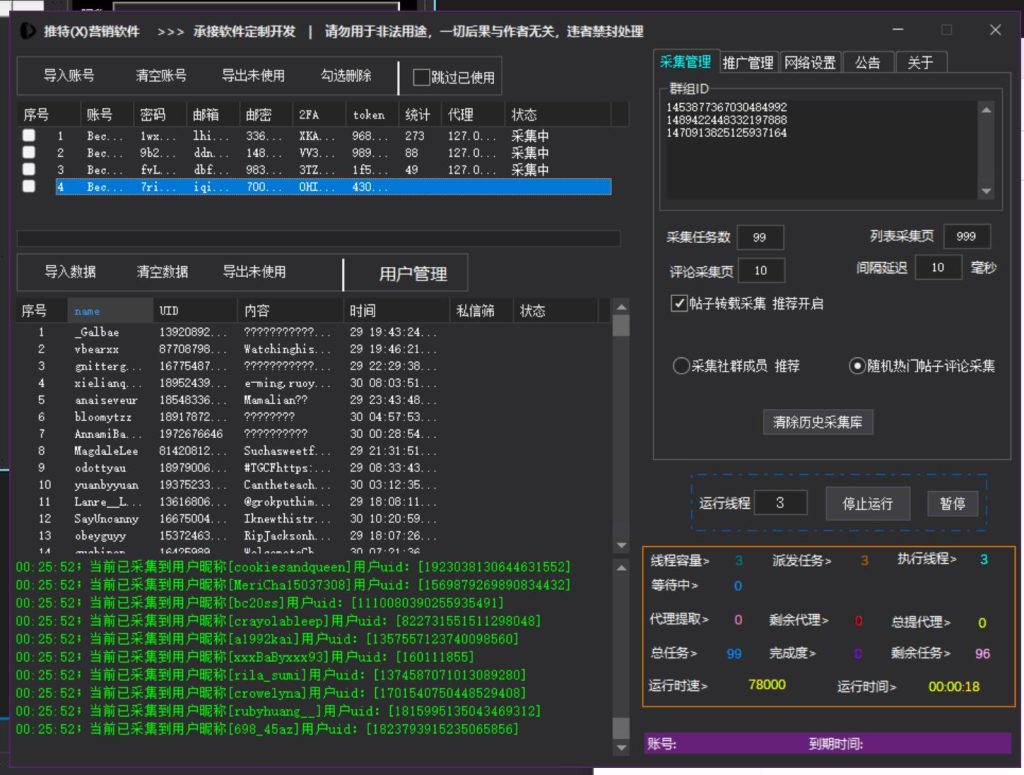Open the 网络设置 tab
This screenshot has width=1024, height=775.
pyautogui.click(x=809, y=62)
